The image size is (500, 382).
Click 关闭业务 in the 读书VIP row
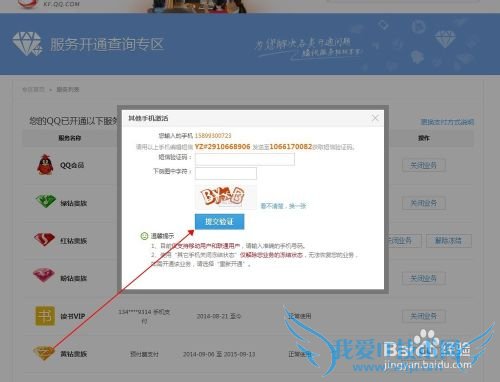click(x=423, y=316)
